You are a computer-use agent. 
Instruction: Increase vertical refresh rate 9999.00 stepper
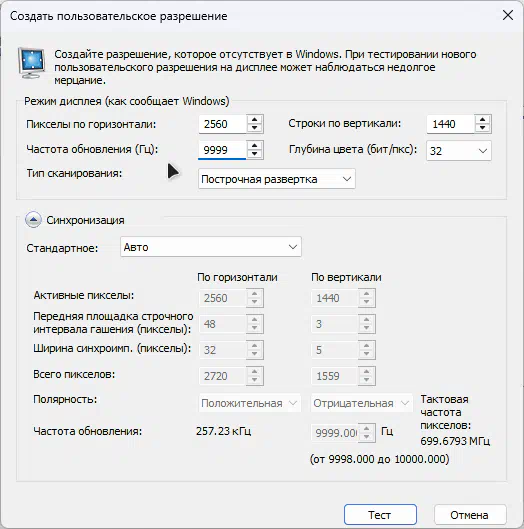(x=367, y=428)
